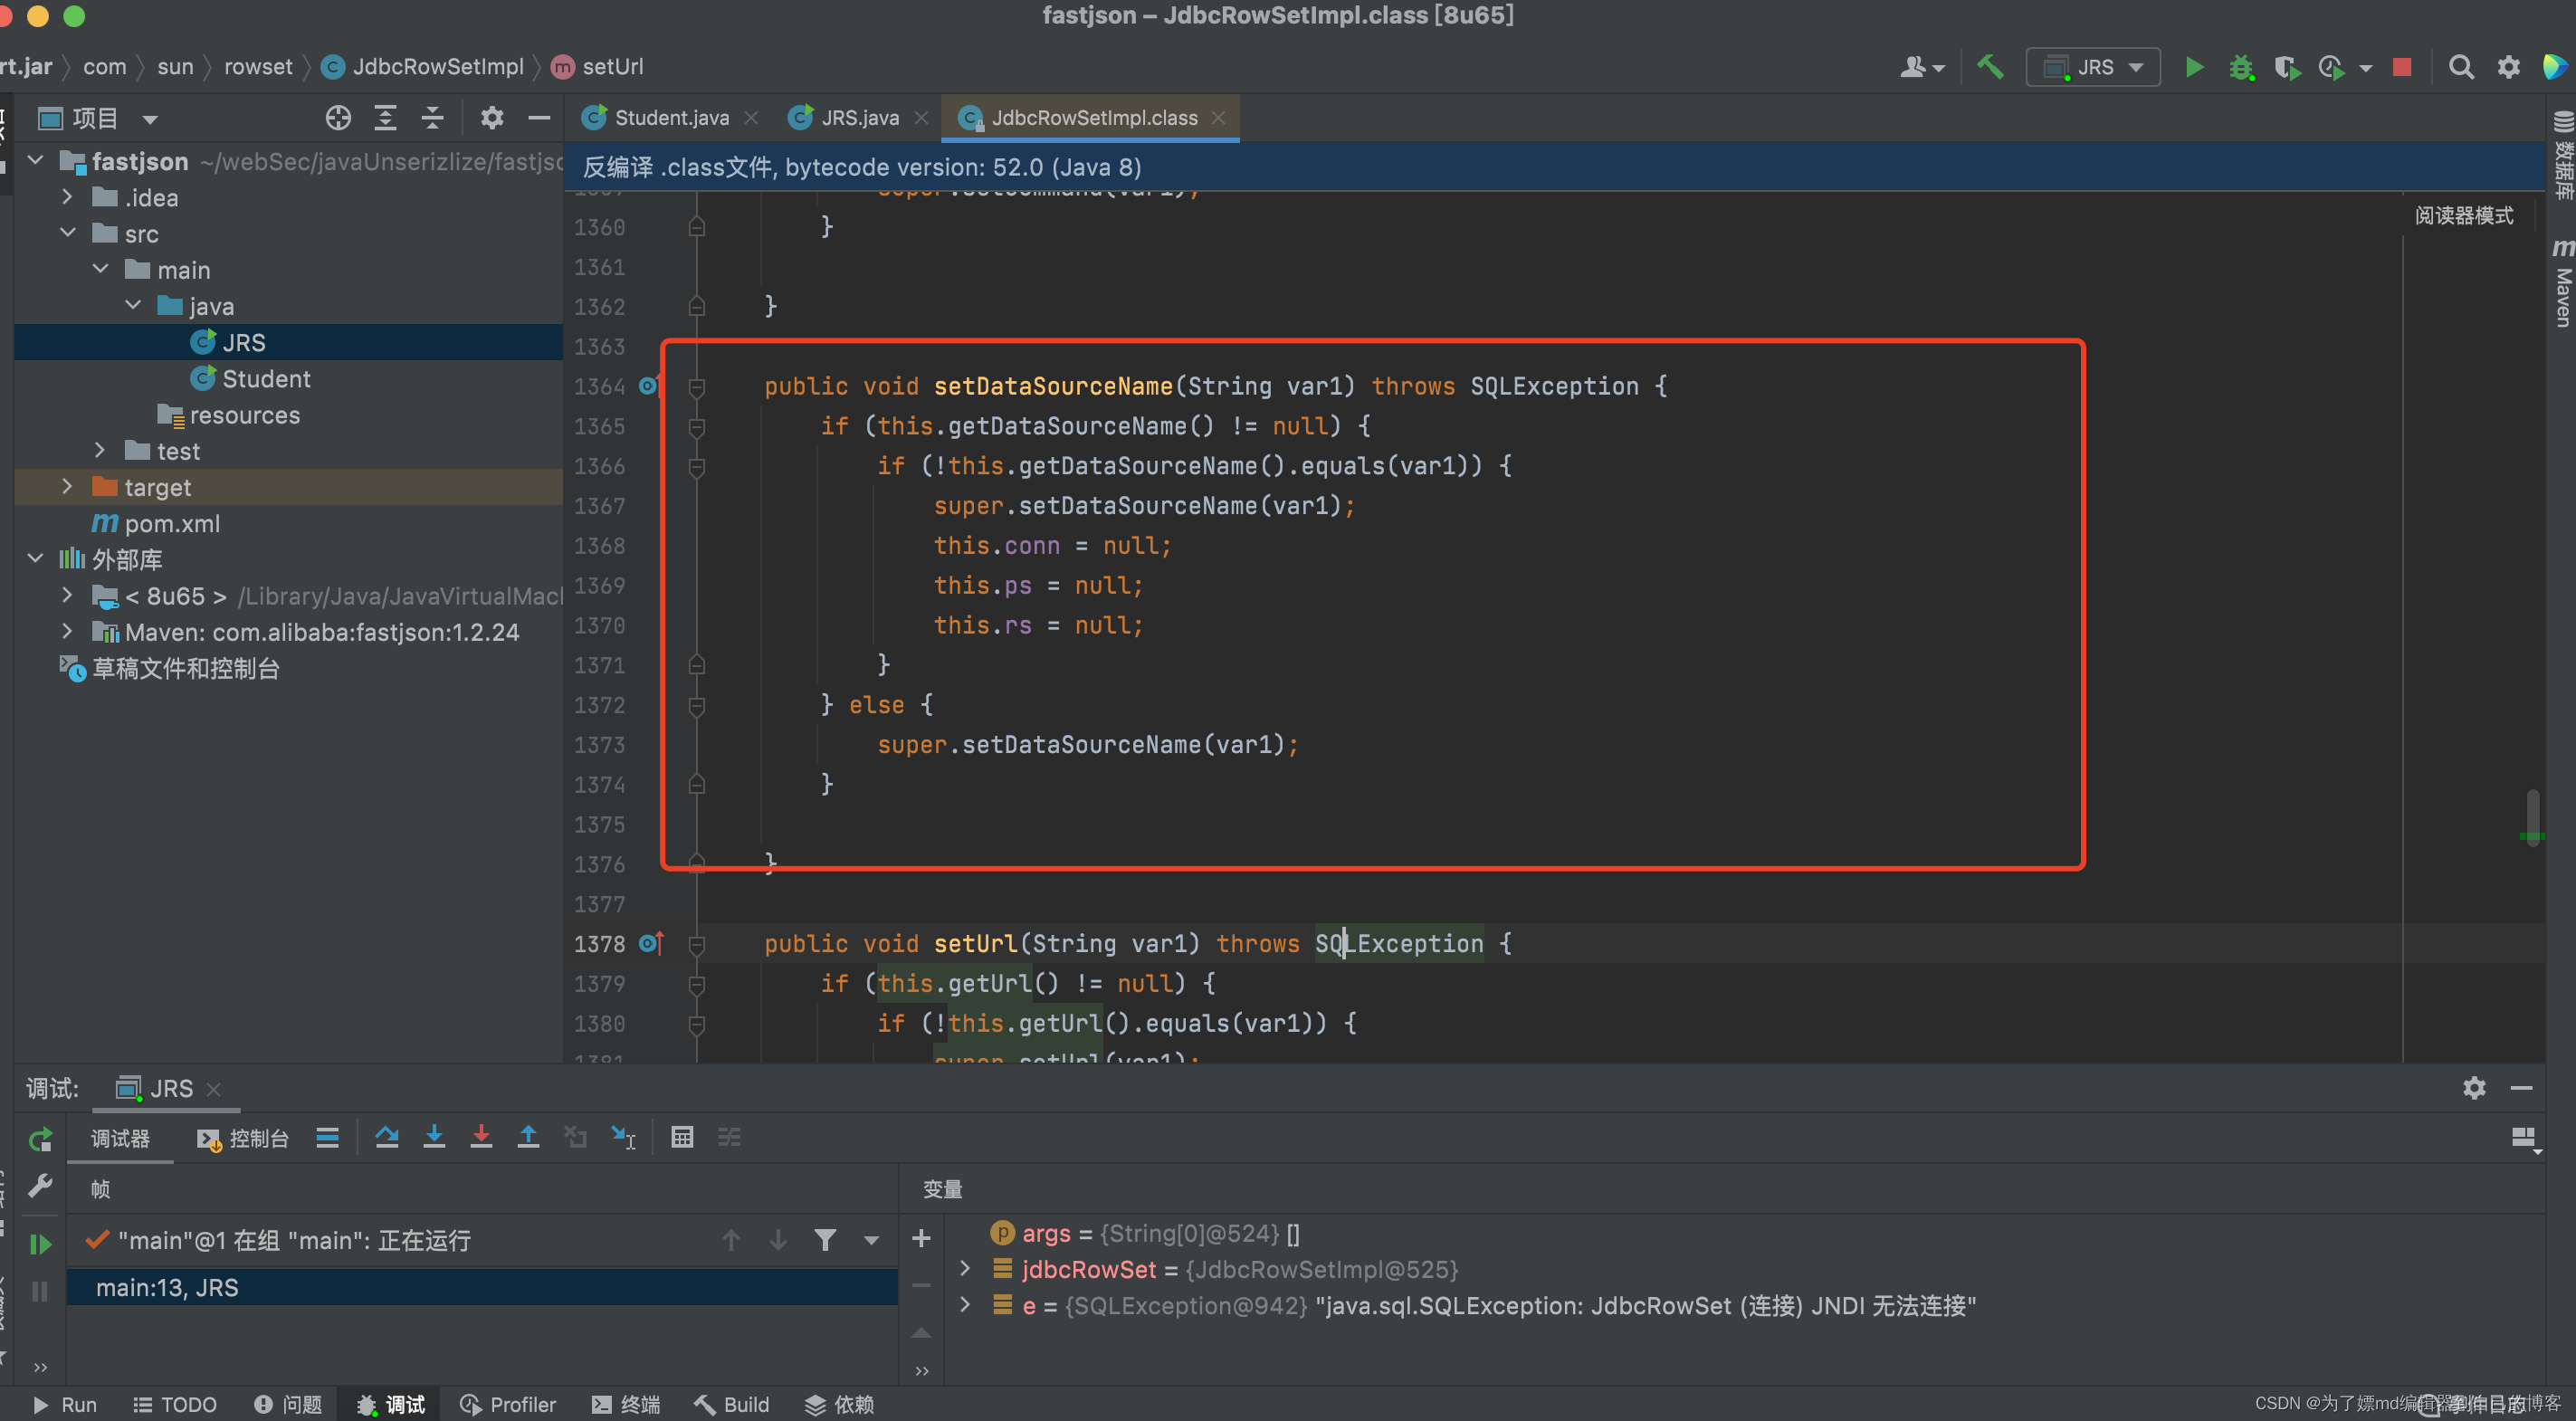Expand all in project panel
The width and height of the screenshot is (2576, 1421).
click(x=385, y=118)
